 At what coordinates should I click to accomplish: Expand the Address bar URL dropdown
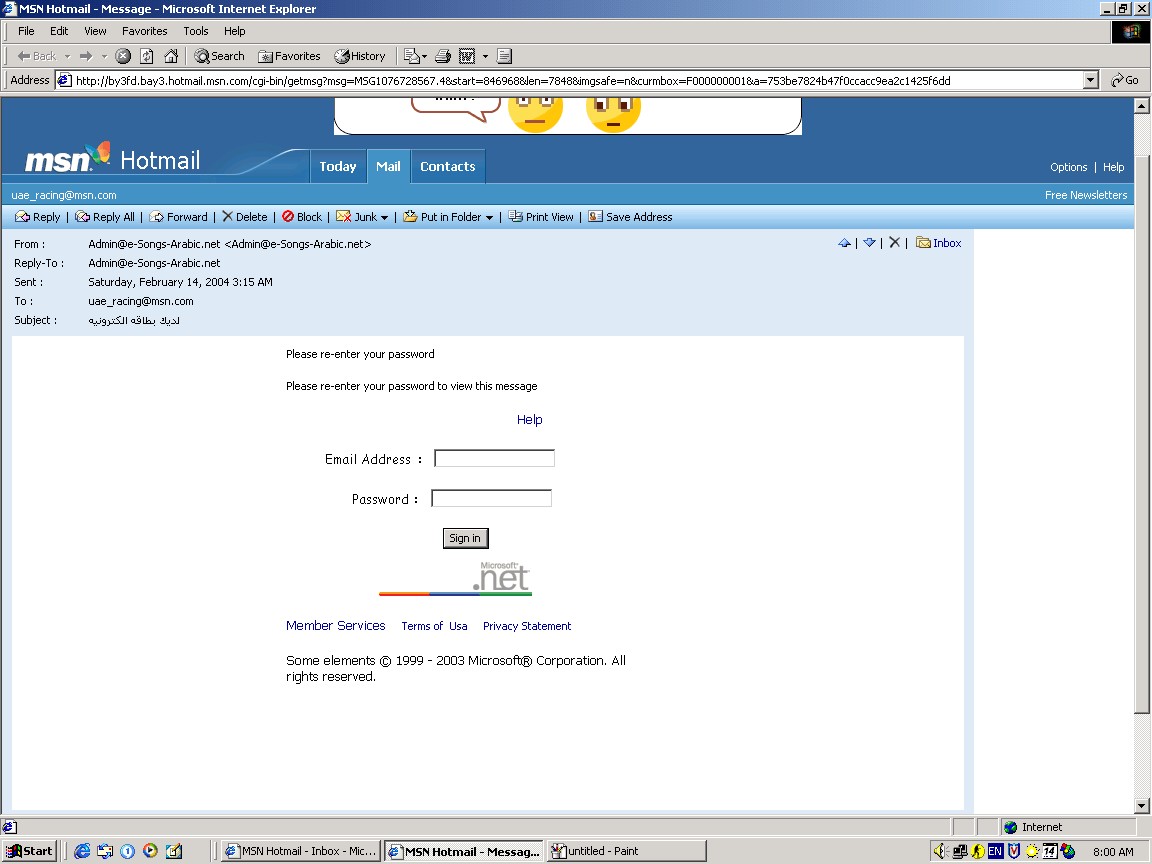click(1091, 80)
